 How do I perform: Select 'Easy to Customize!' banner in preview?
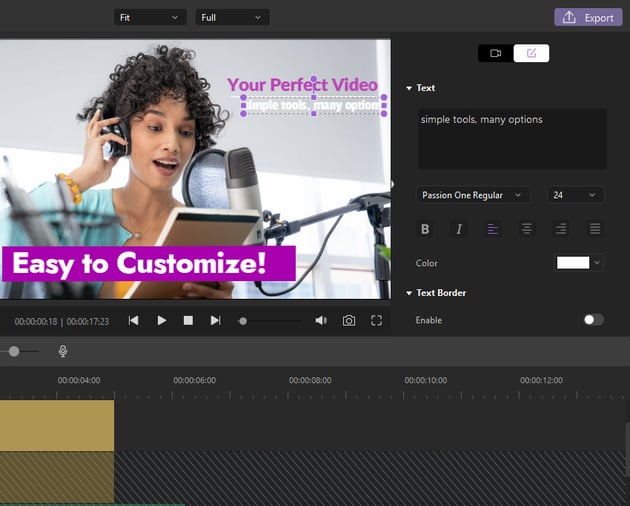(x=149, y=263)
